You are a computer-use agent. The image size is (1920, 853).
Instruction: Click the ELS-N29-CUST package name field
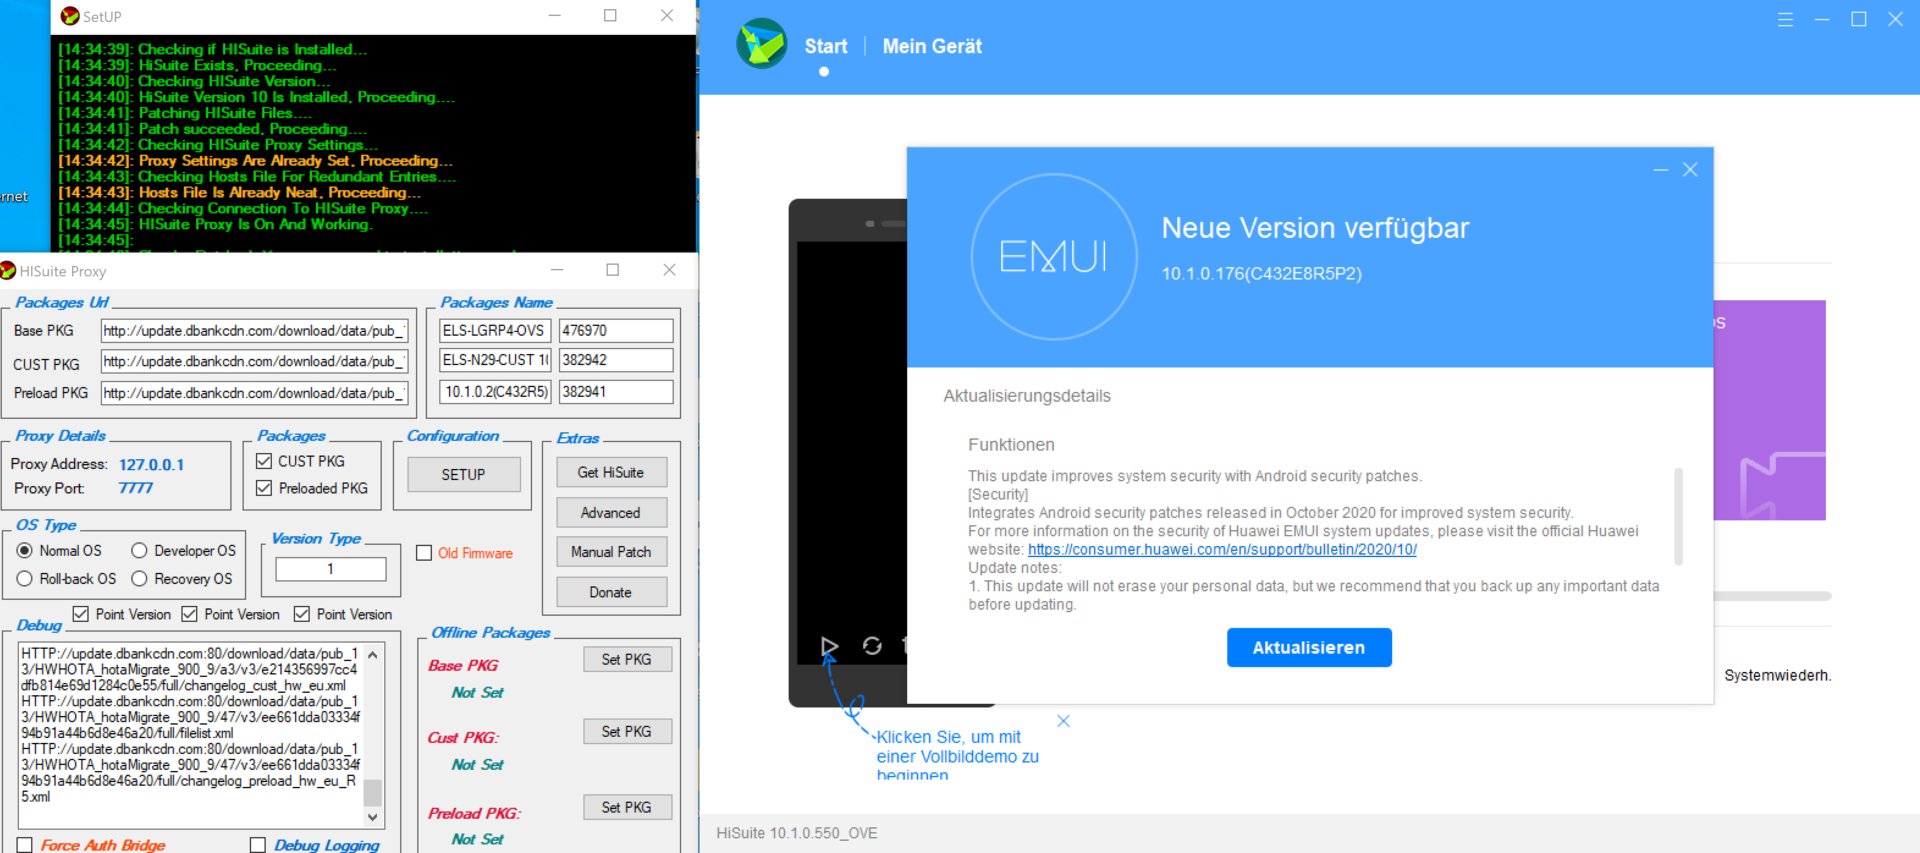495,360
